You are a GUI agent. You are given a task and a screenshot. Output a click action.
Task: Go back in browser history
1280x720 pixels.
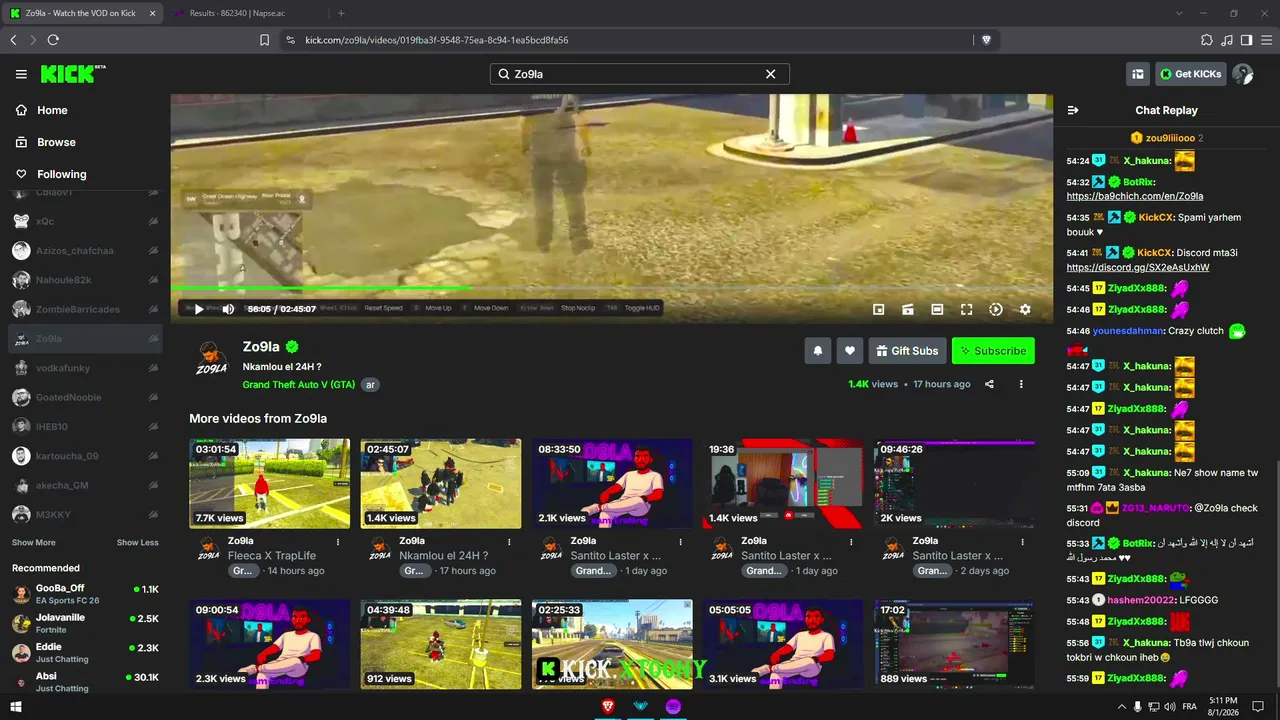[13, 40]
